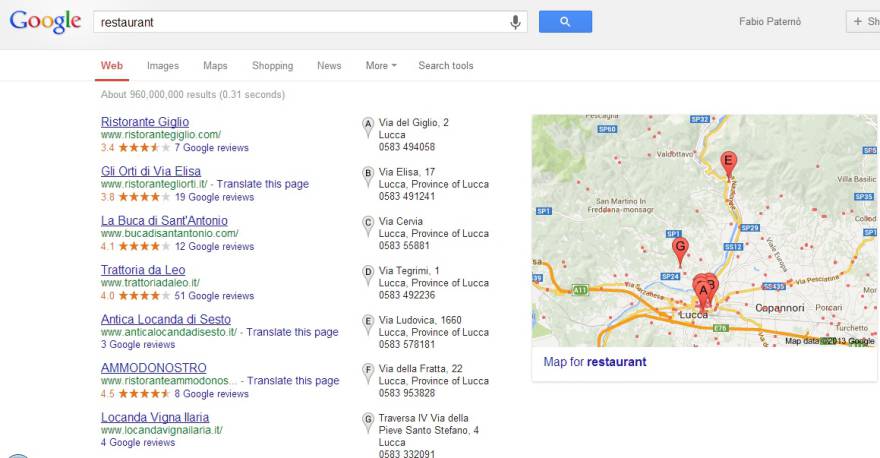Translate the AMMODONOSTRO page

pyautogui.click(x=293, y=381)
